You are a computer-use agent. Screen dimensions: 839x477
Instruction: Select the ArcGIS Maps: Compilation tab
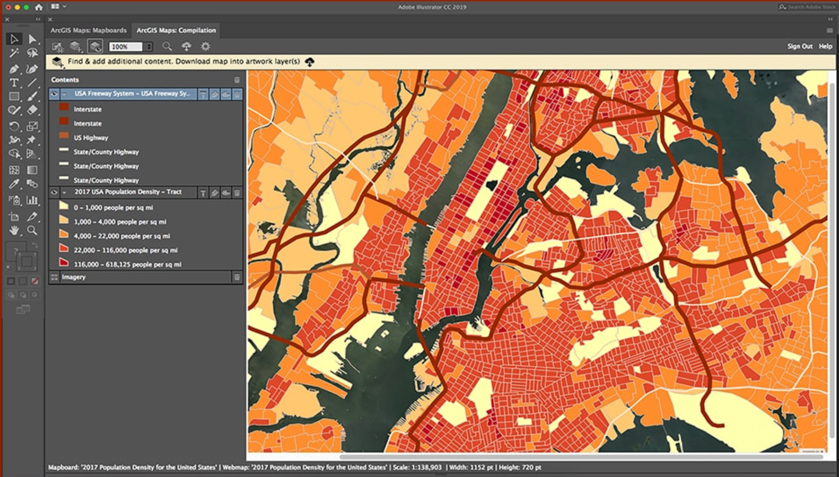click(x=176, y=31)
